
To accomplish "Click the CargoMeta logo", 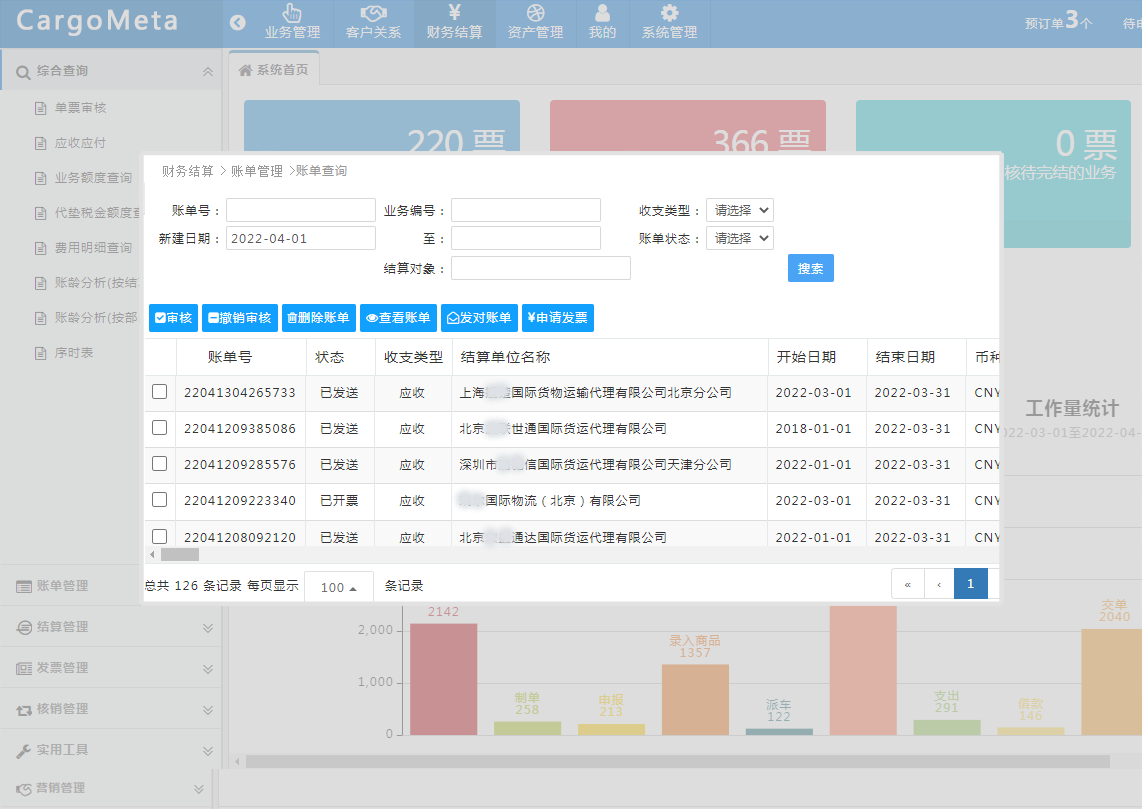I will [x=97, y=20].
